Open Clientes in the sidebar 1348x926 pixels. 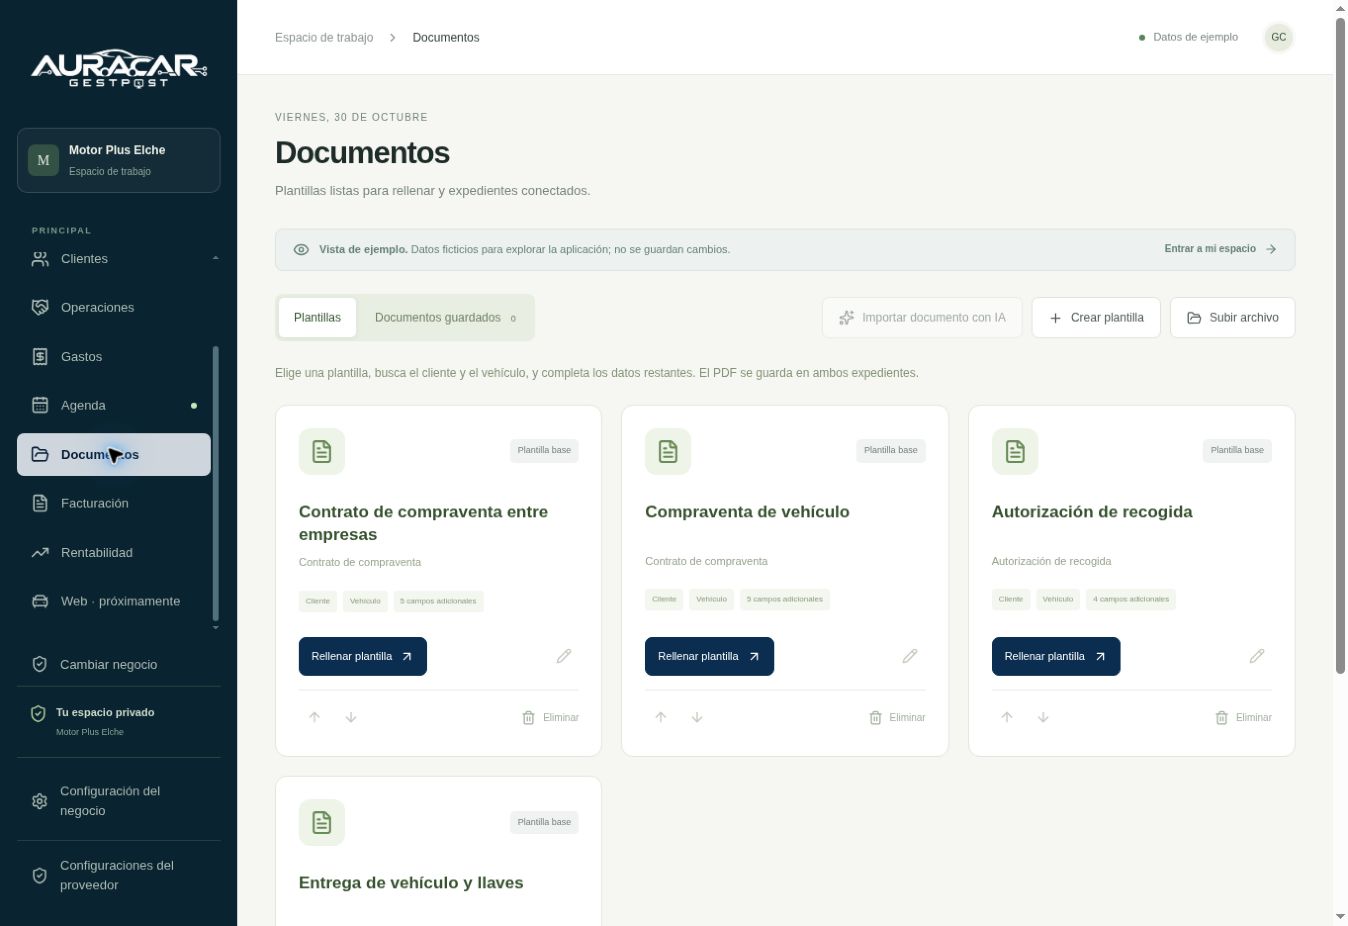click(x=114, y=259)
